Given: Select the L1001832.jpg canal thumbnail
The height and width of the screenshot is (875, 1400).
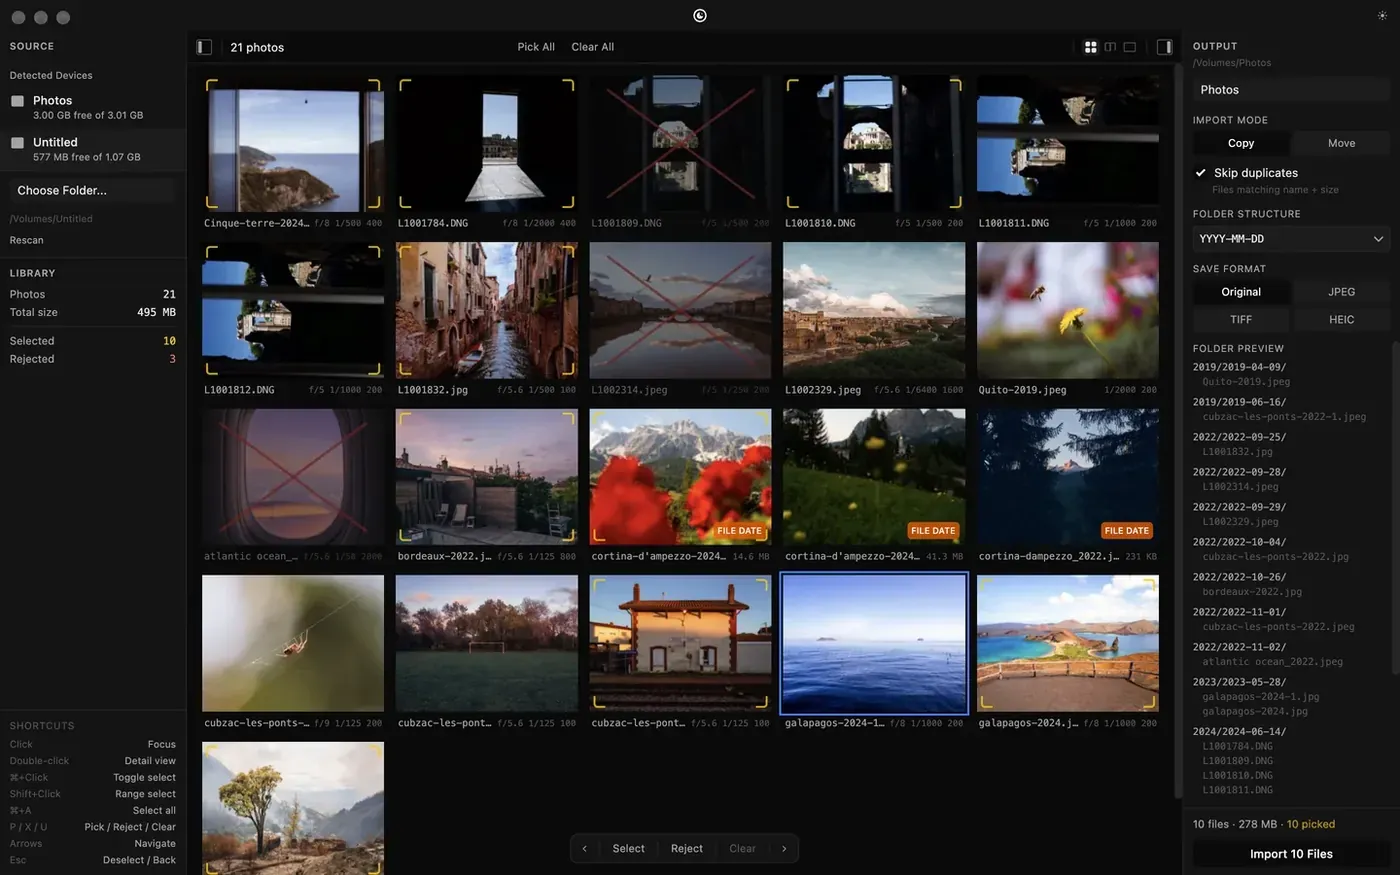Looking at the screenshot, I should point(487,310).
